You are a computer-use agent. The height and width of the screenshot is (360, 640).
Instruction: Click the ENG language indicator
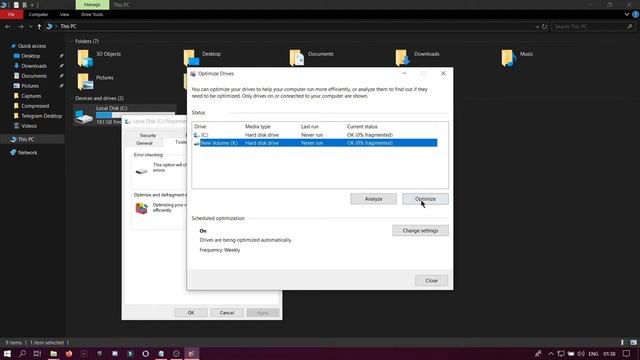(594, 353)
